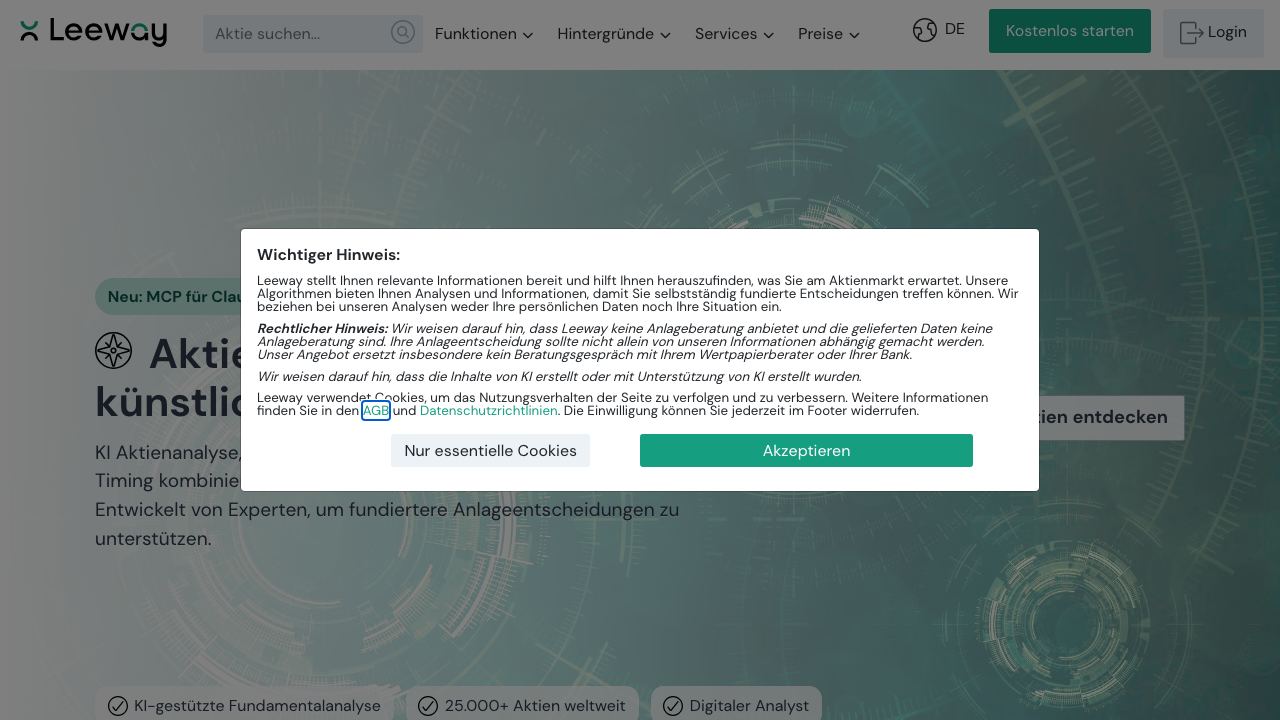Click the login door icon

pyautogui.click(x=1191, y=33)
